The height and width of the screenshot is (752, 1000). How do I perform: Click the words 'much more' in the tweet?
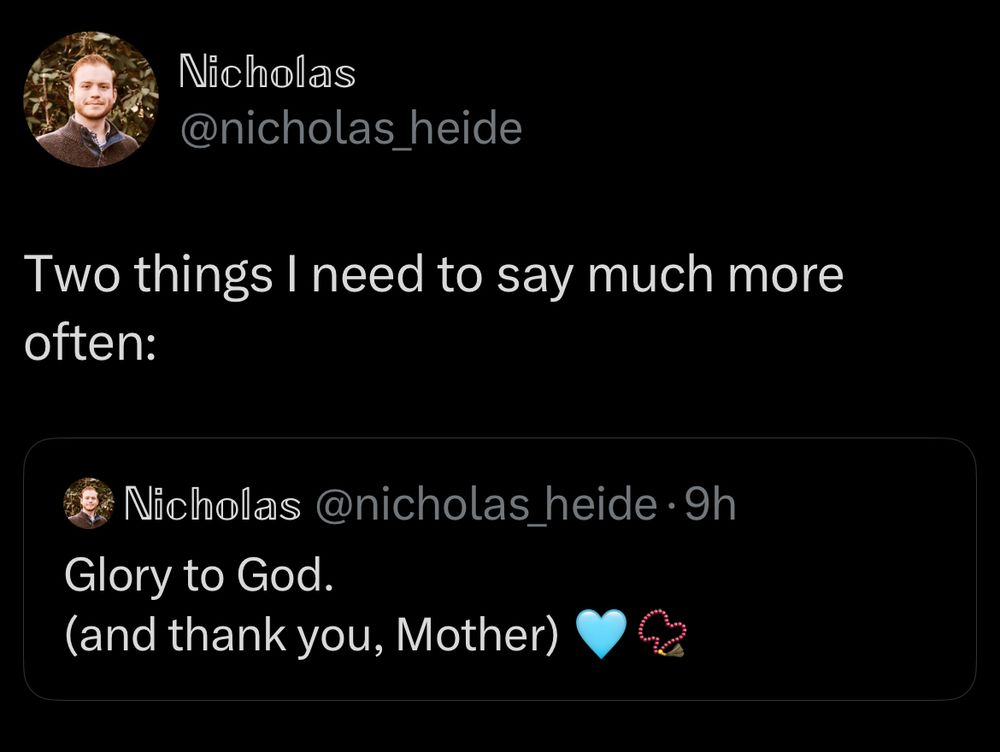click(x=715, y=274)
